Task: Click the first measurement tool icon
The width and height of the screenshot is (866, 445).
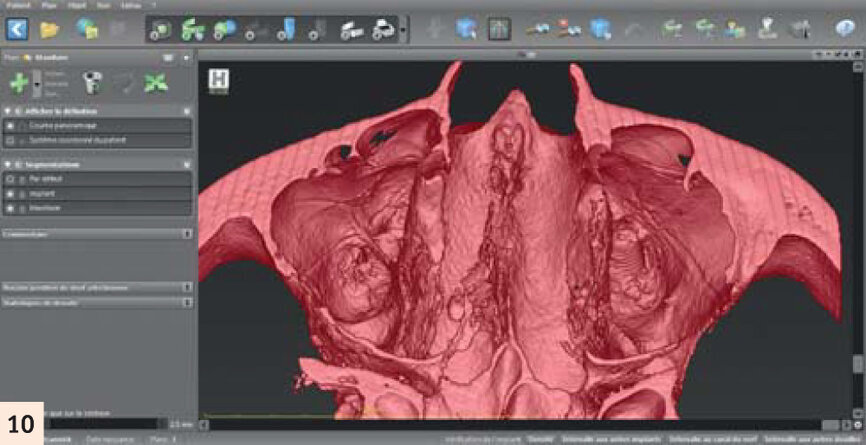Action: coord(537,29)
